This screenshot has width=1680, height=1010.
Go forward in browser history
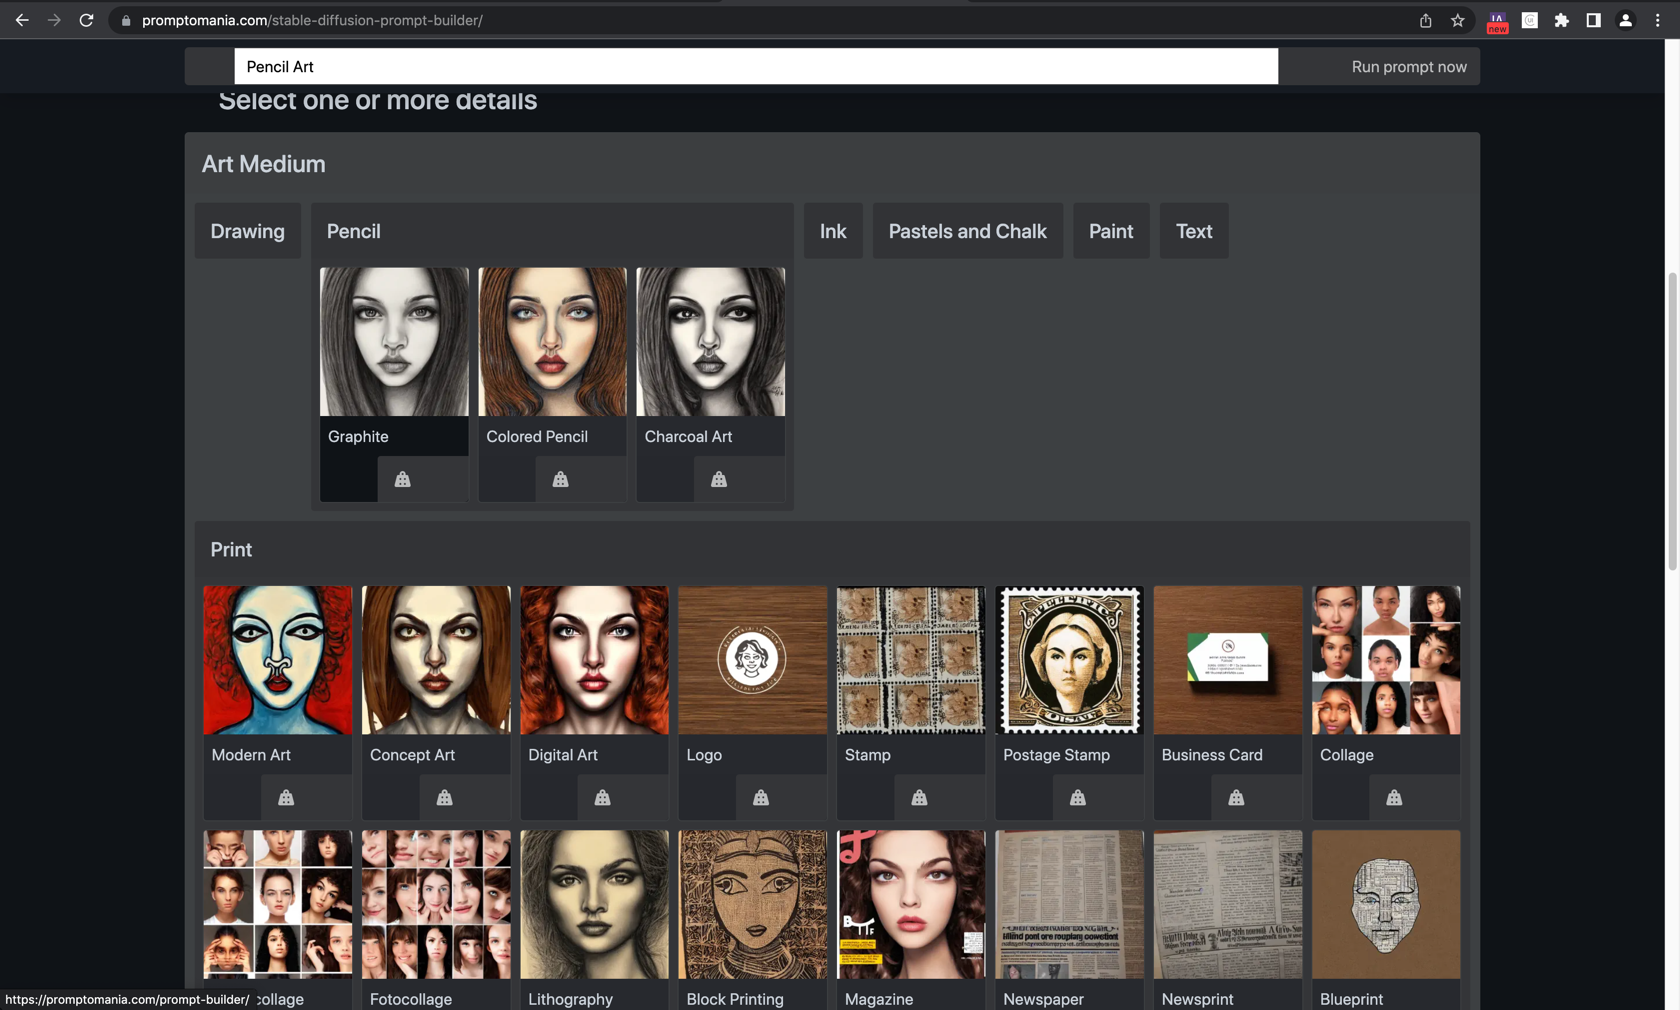tap(54, 20)
